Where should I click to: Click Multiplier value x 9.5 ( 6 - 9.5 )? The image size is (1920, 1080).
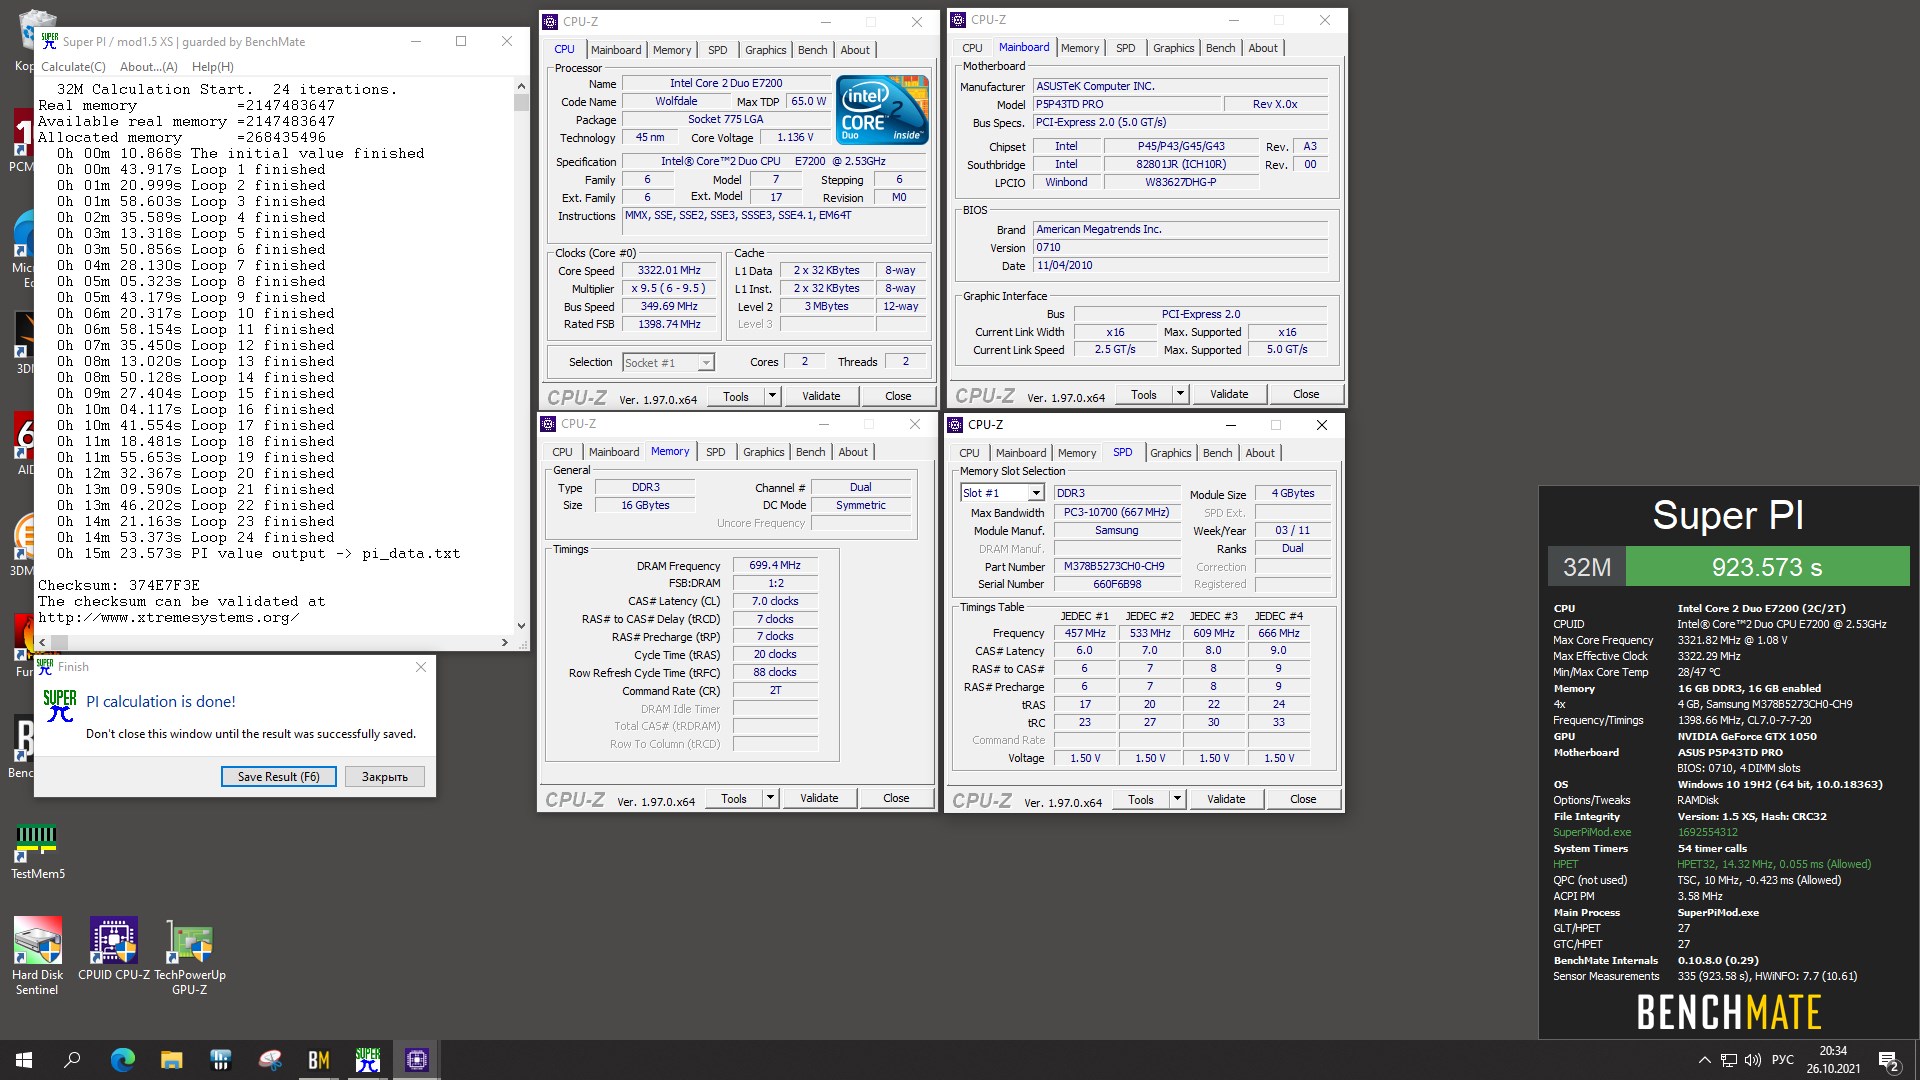click(669, 288)
